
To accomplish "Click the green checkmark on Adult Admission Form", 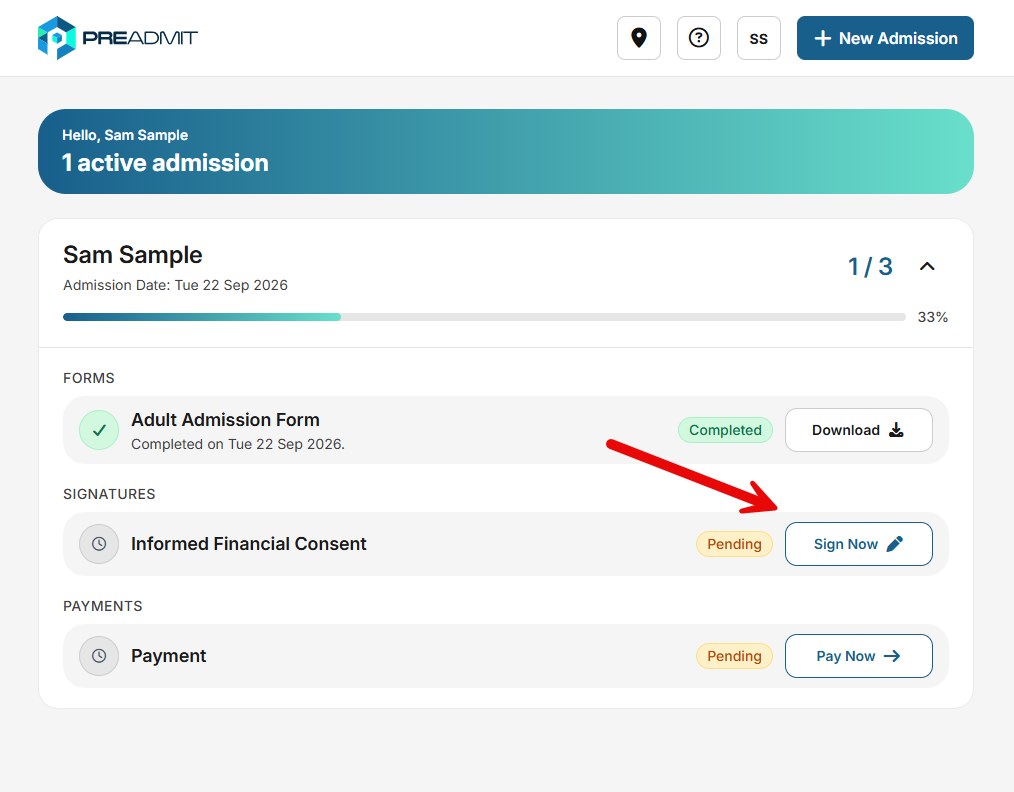I will [99, 430].
